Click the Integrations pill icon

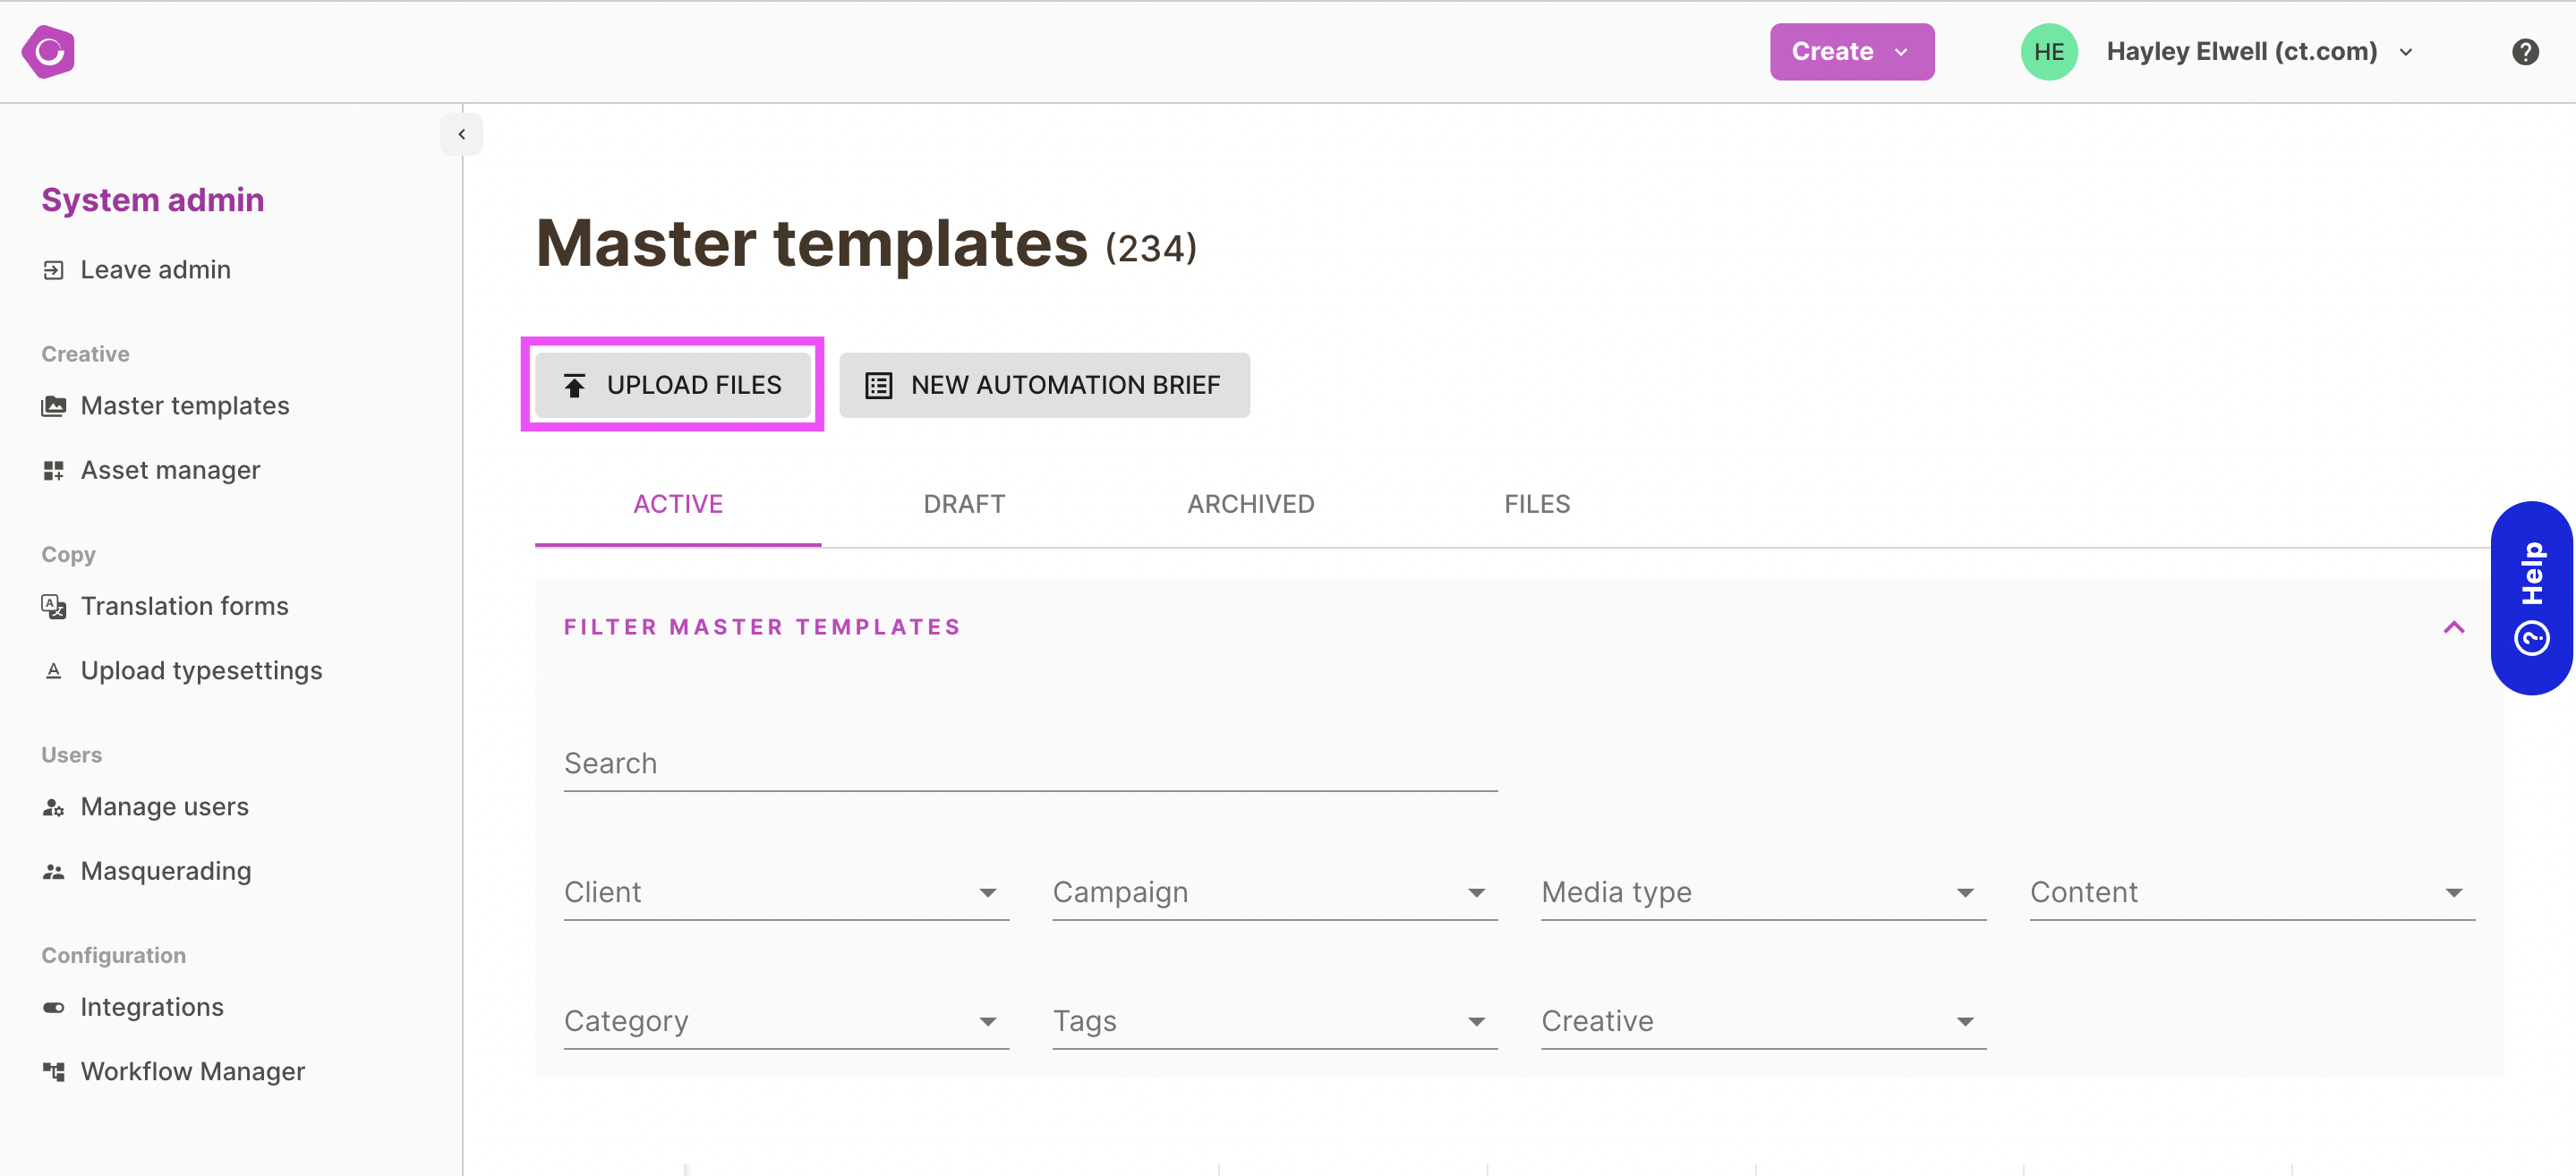click(x=54, y=1007)
